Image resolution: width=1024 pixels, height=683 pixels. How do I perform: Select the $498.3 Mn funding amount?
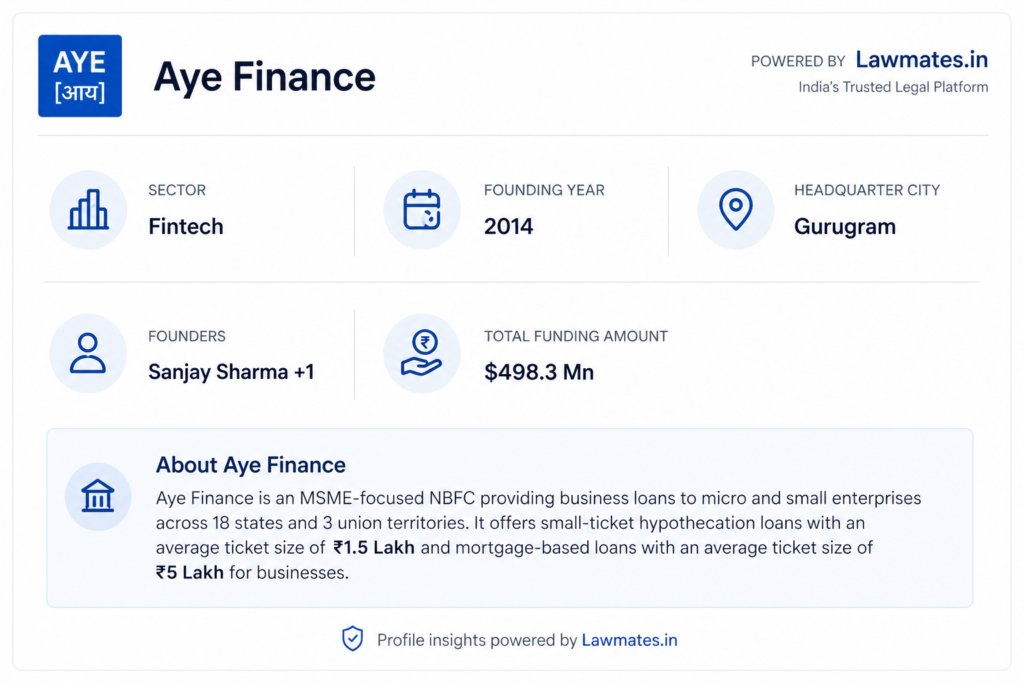(539, 372)
